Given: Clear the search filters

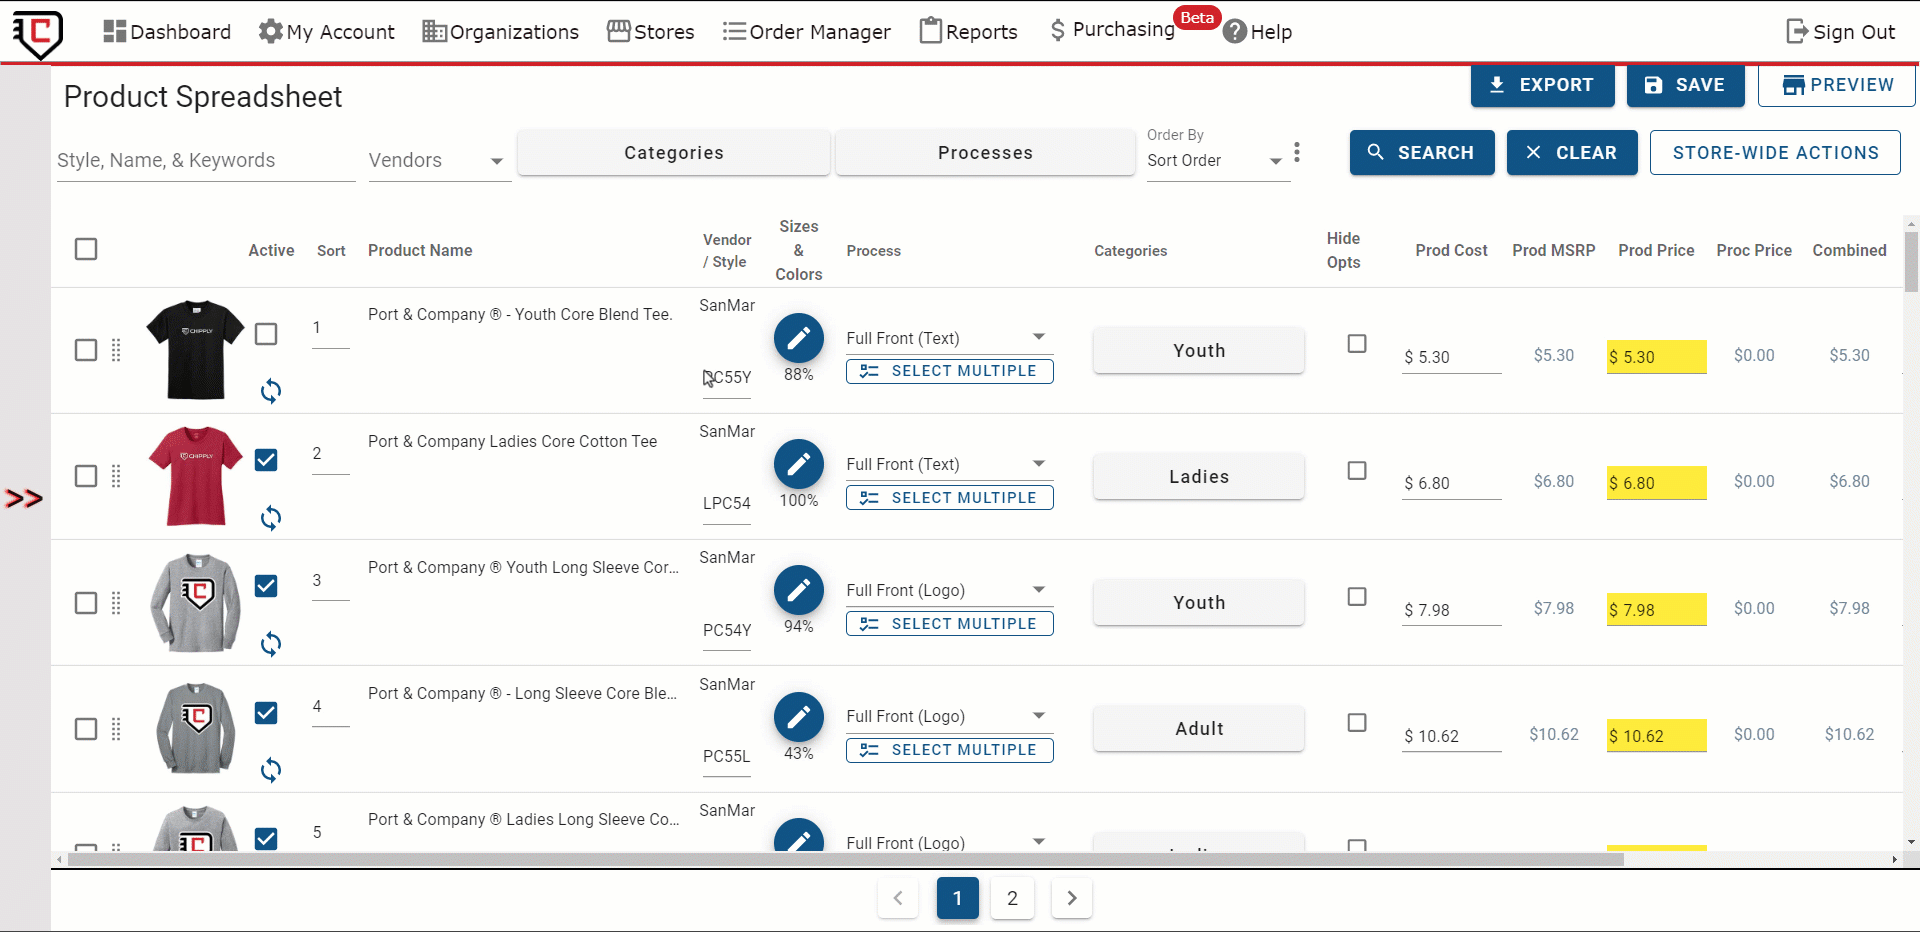Looking at the screenshot, I should coord(1572,153).
